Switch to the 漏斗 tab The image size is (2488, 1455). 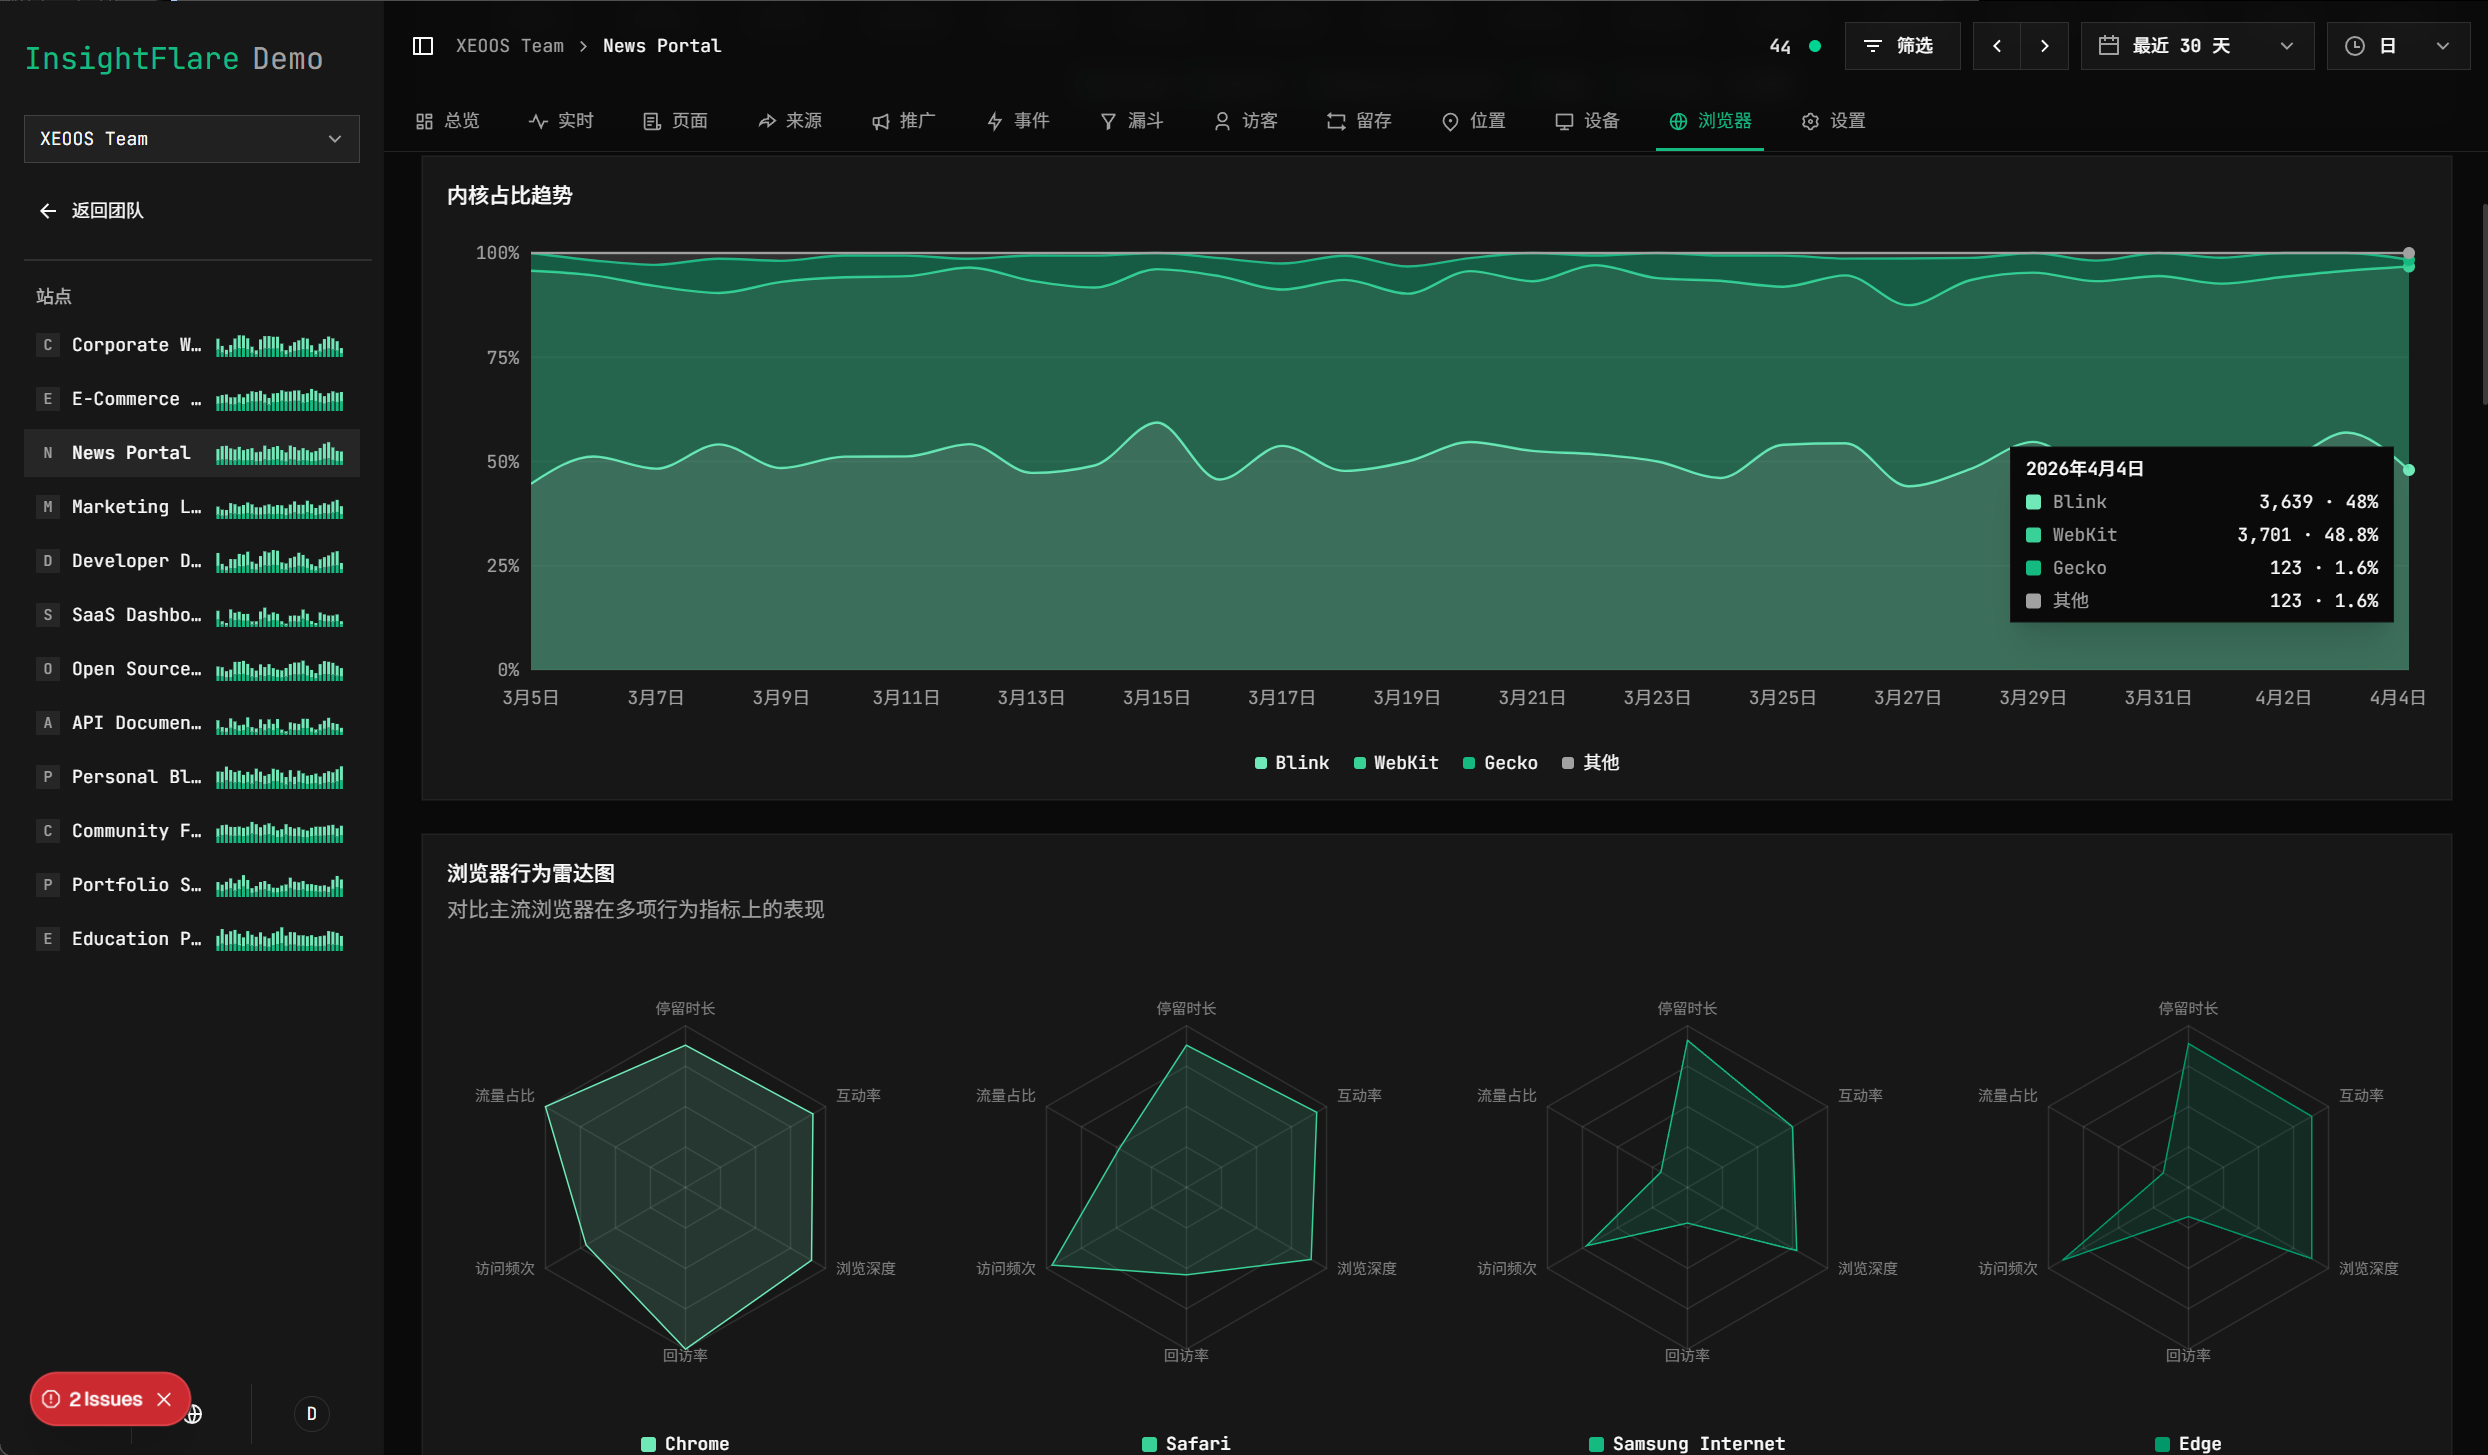click(x=1131, y=121)
